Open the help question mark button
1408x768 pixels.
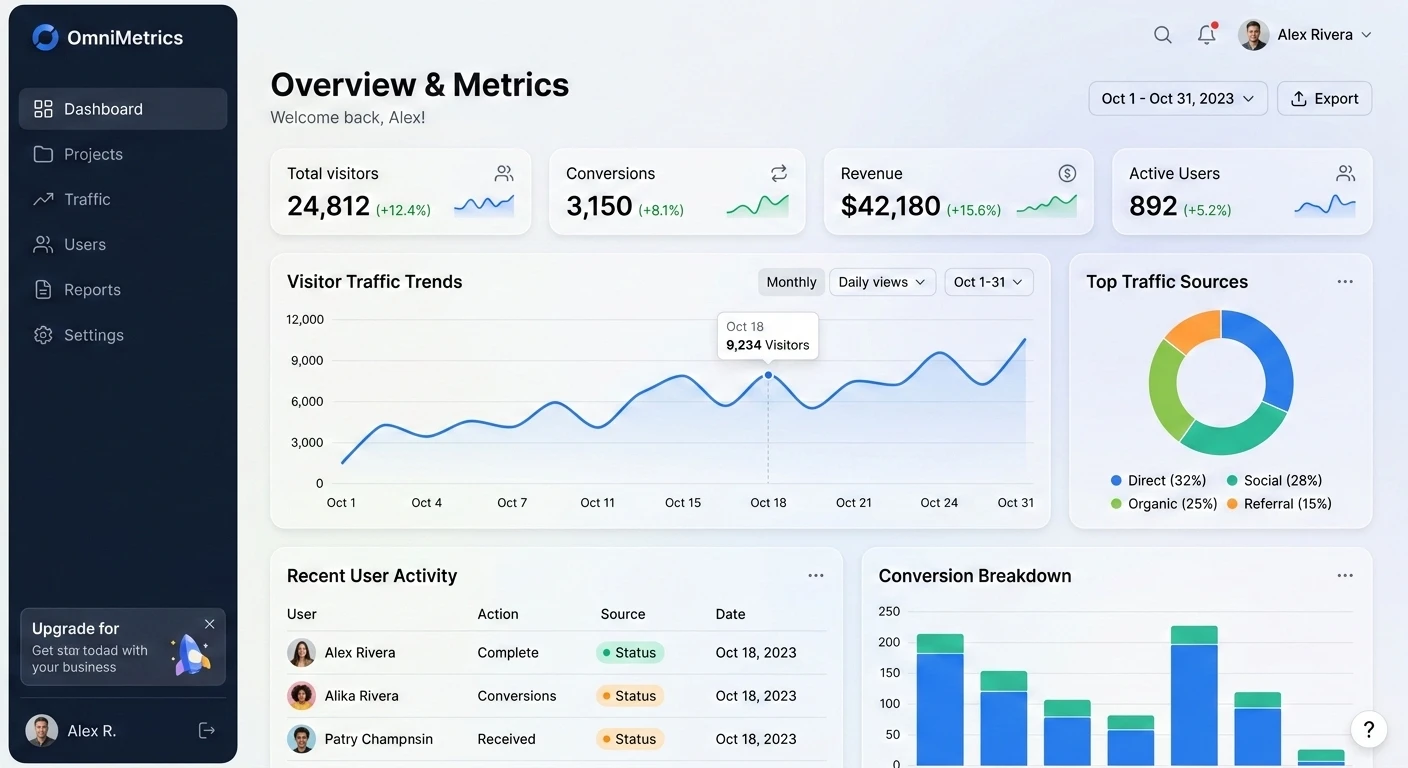1369,730
